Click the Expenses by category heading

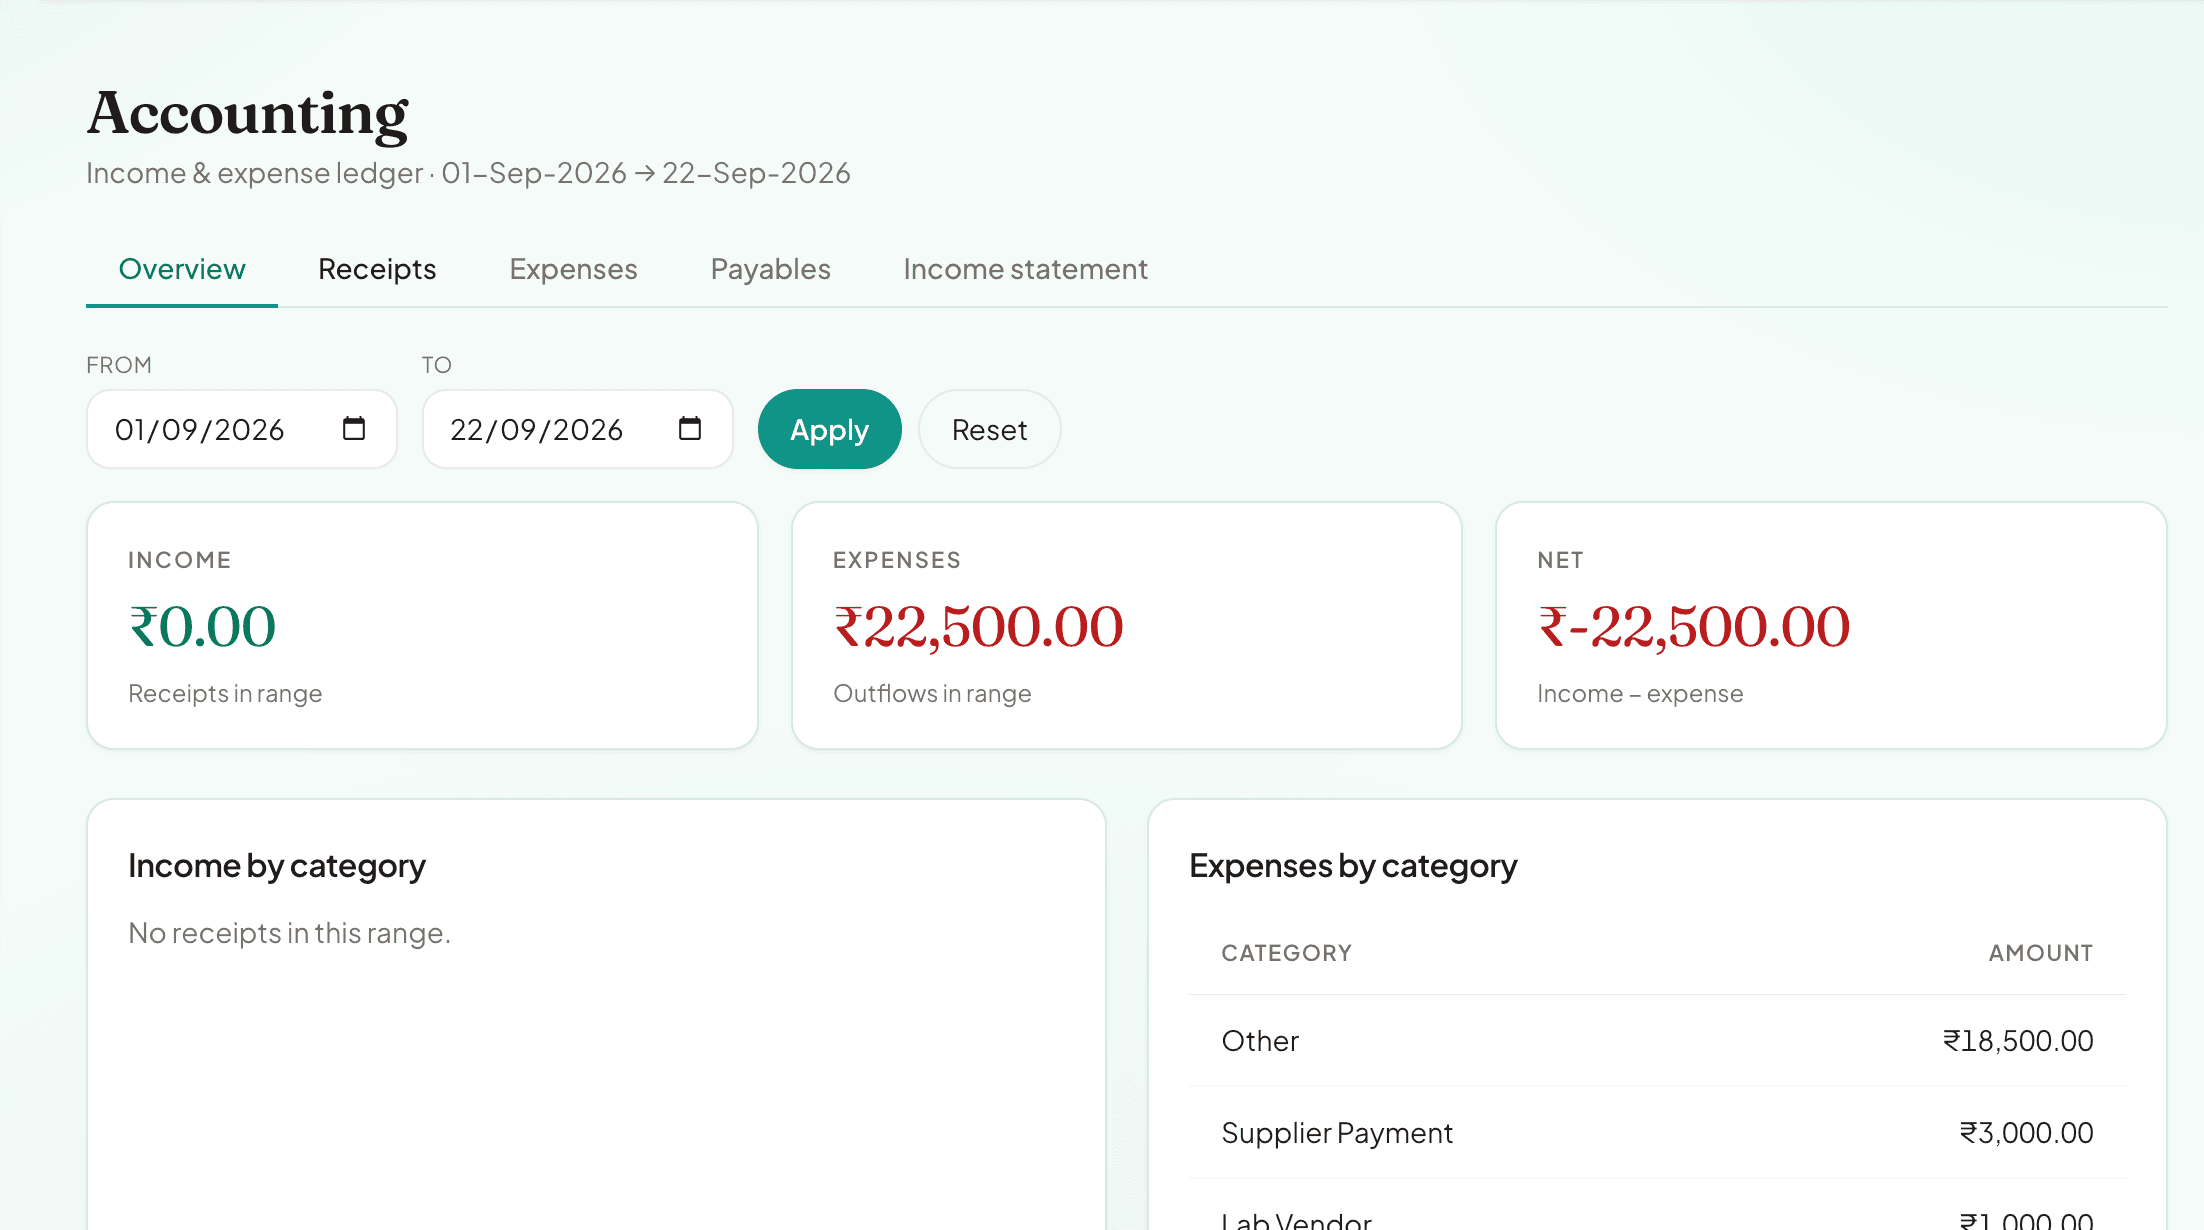tap(1353, 866)
